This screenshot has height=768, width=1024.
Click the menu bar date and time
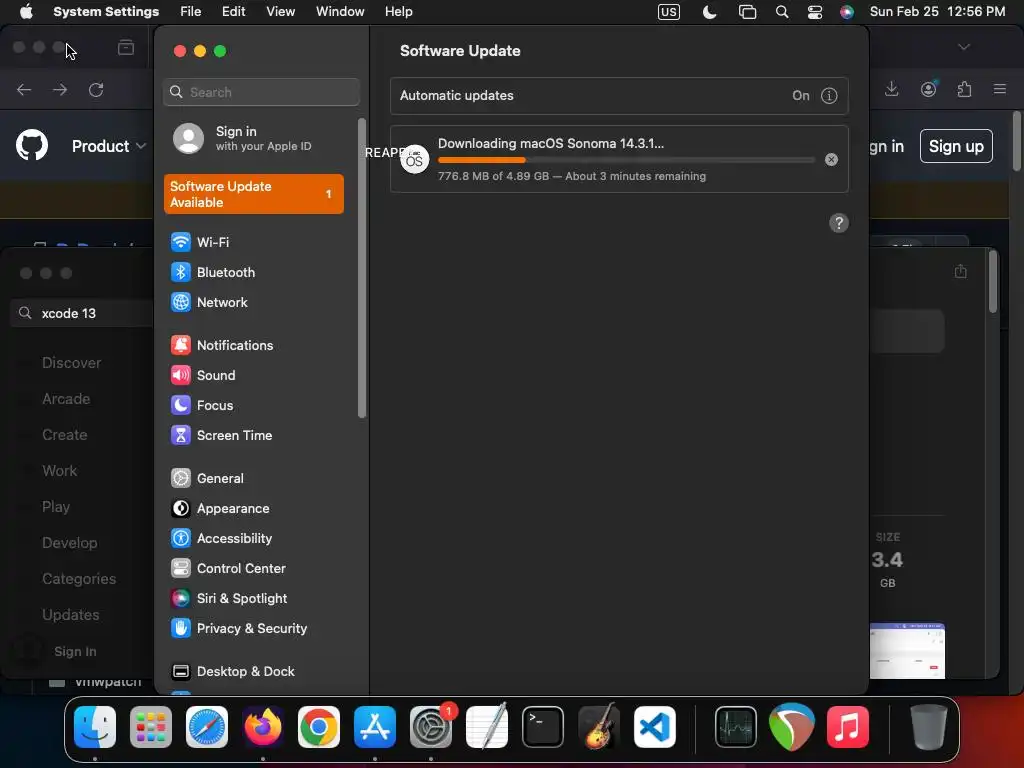pyautogui.click(x=937, y=12)
